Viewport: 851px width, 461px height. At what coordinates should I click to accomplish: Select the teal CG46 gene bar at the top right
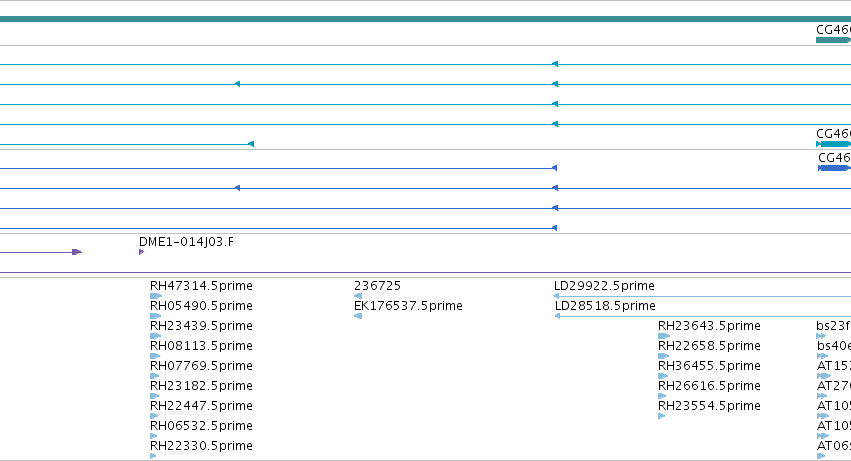pyautogui.click(x=833, y=40)
